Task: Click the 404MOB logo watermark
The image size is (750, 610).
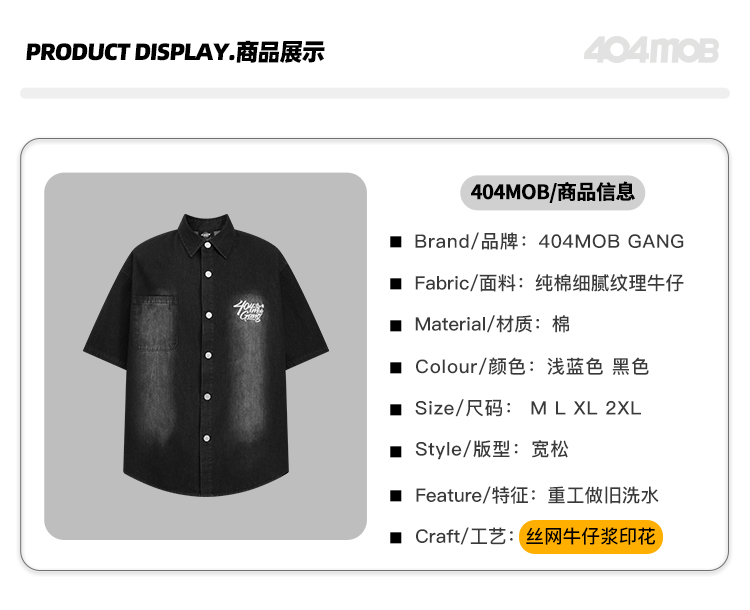Action: tap(651, 50)
